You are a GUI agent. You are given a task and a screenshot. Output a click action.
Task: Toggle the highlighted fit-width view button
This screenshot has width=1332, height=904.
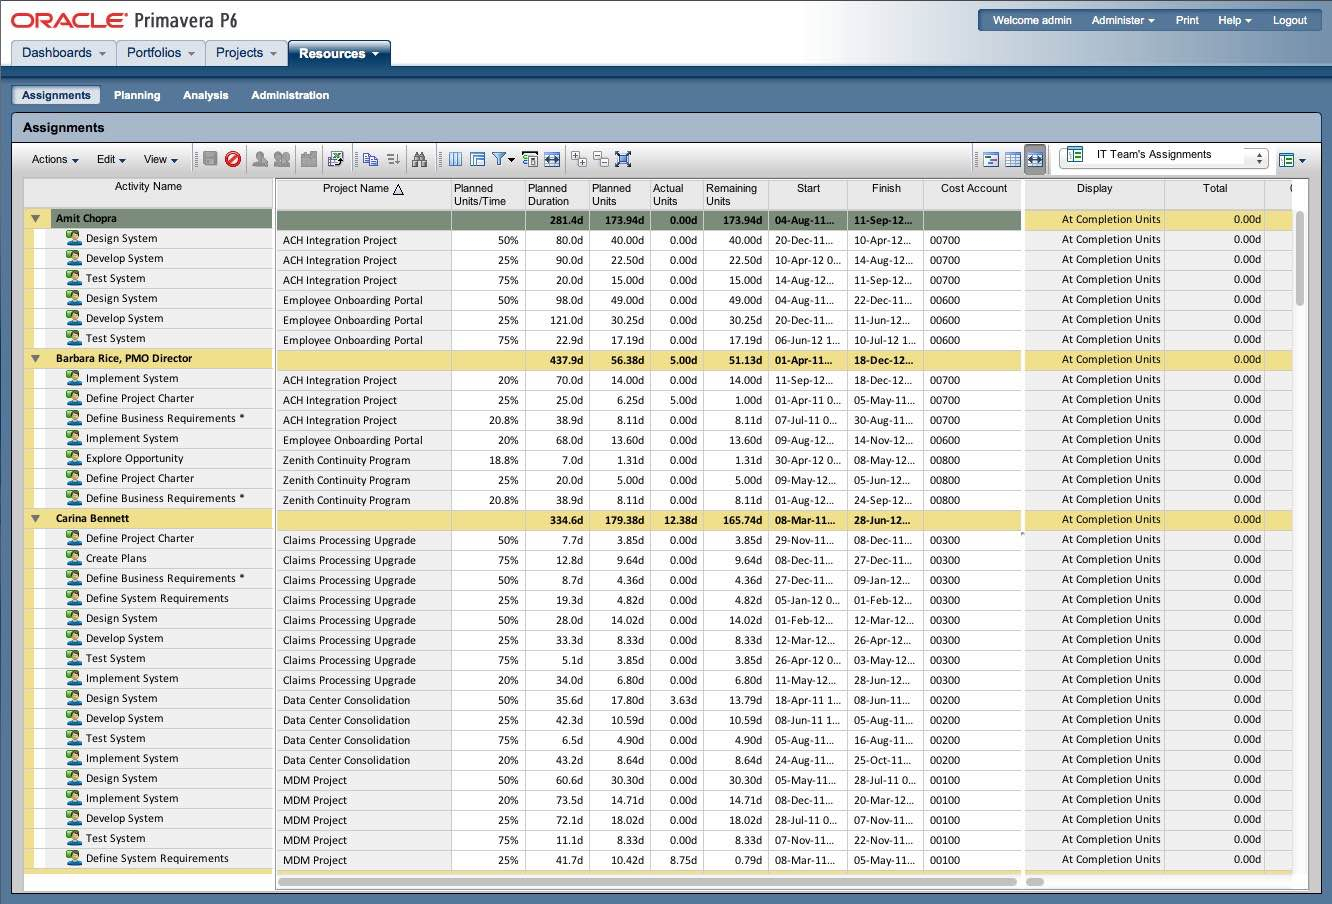pos(1035,159)
